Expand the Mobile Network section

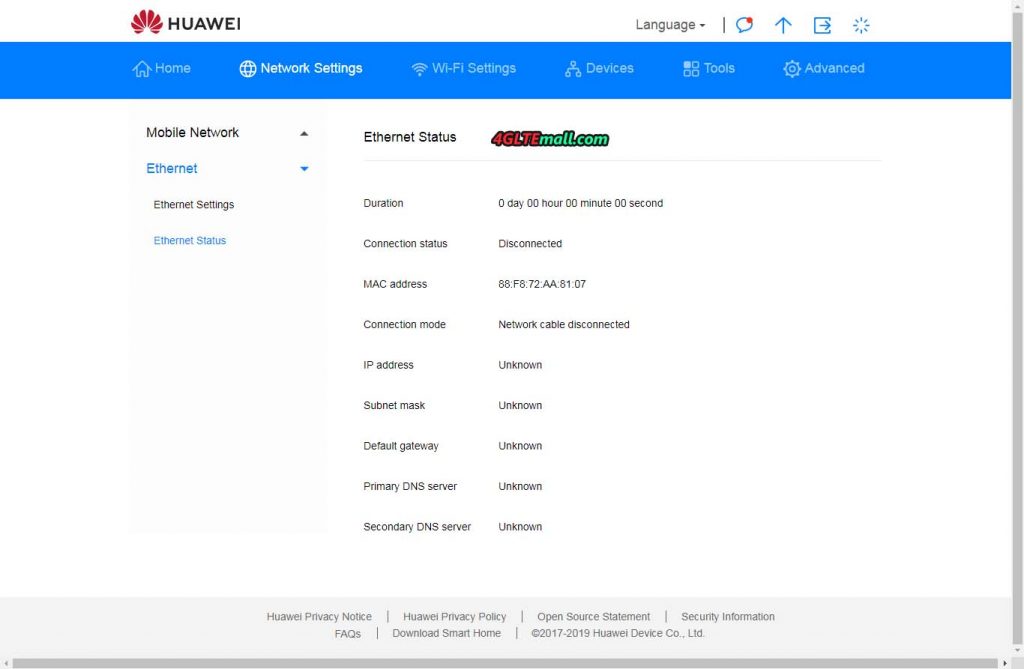[303, 132]
